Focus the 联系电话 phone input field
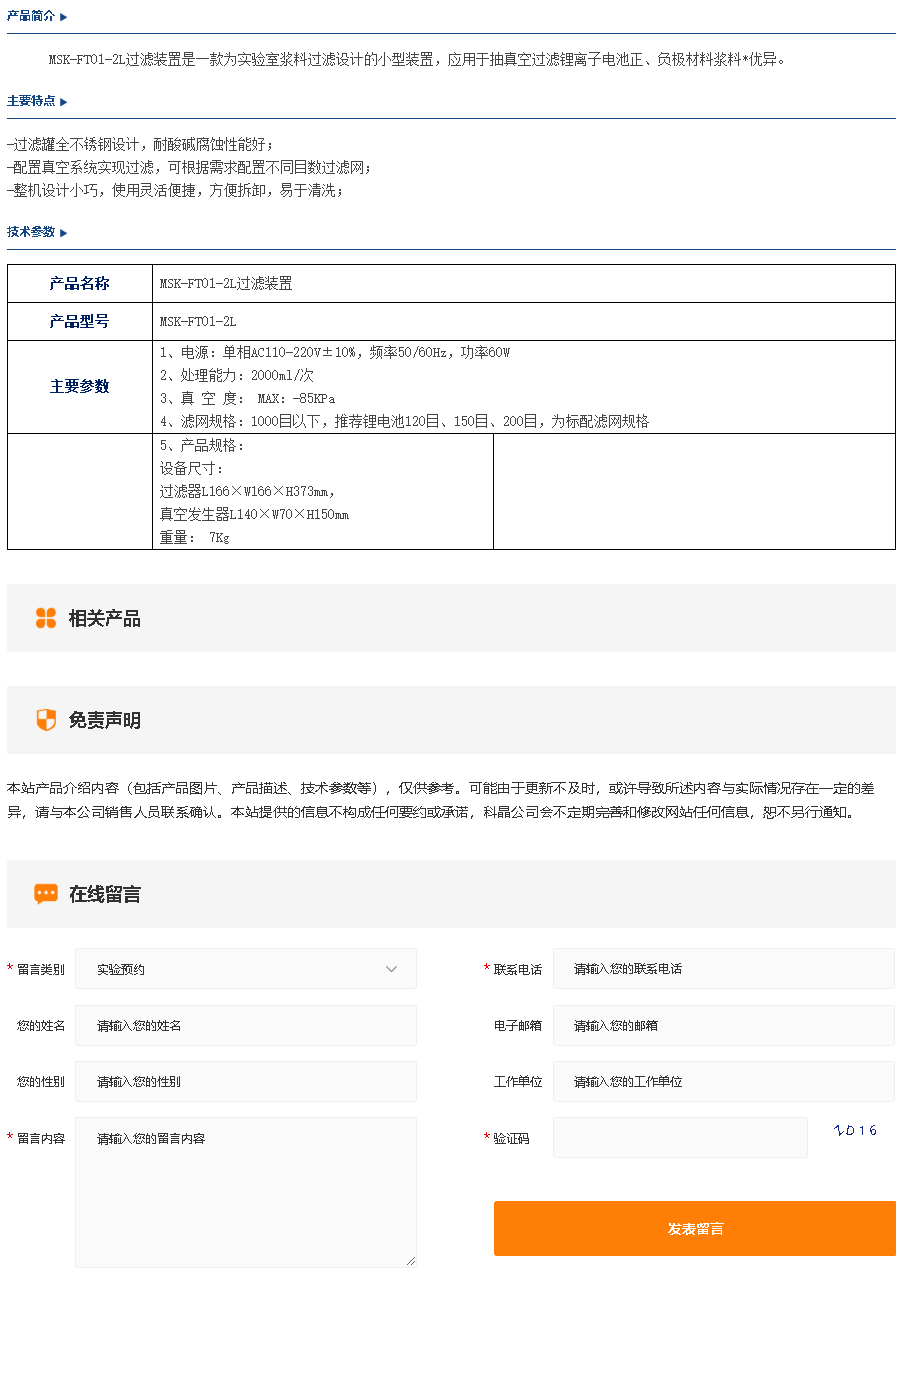 click(x=723, y=969)
